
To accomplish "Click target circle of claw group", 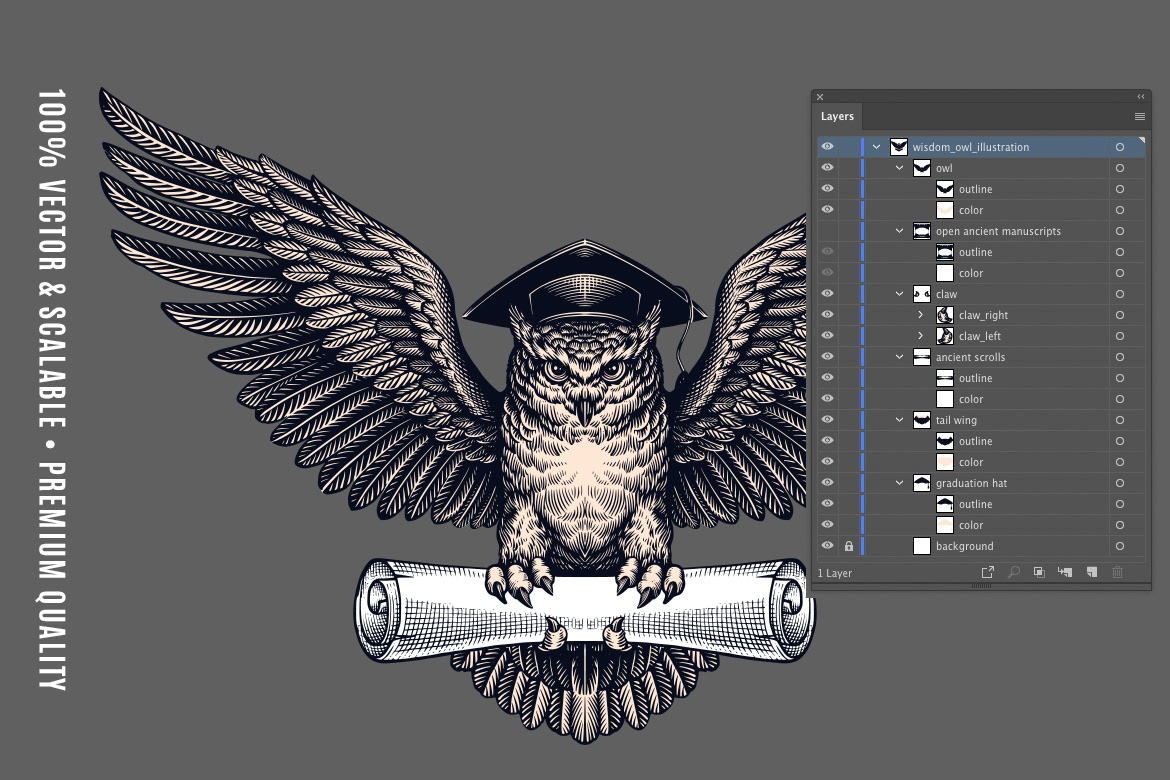I will pos(1120,294).
